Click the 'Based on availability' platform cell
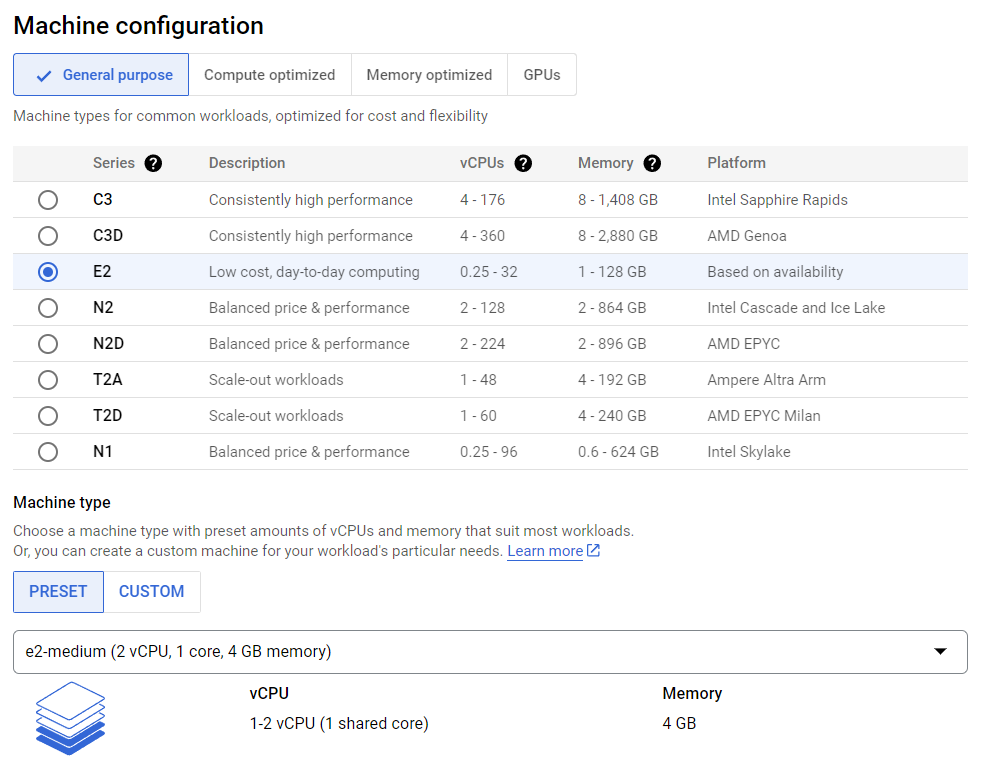This screenshot has width=990, height=768. (x=775, y=272)
